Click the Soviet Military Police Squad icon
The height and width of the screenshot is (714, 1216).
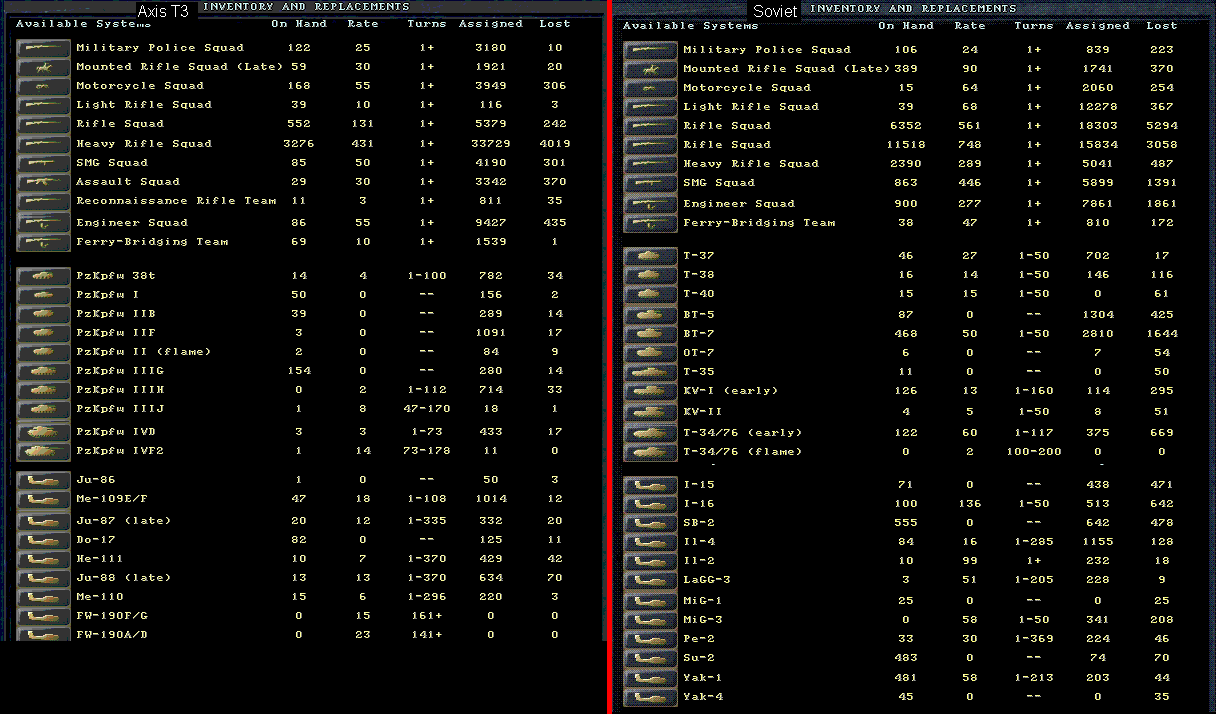(x=651, y=50)
